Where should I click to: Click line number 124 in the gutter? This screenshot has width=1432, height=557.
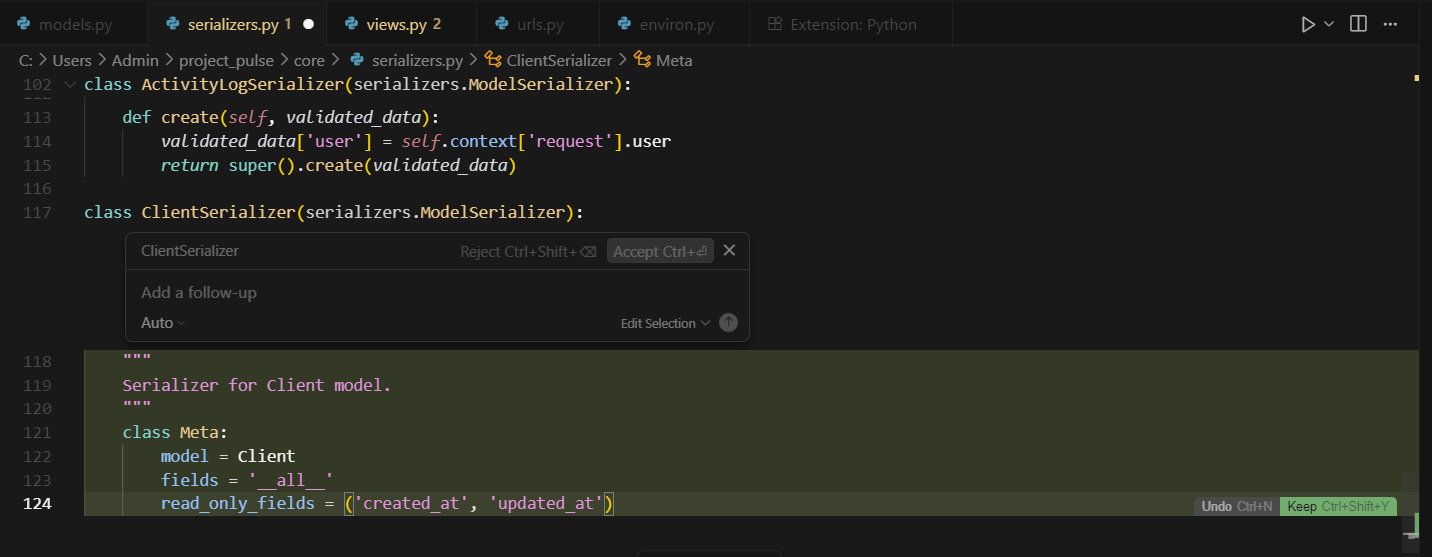point(37,503)
